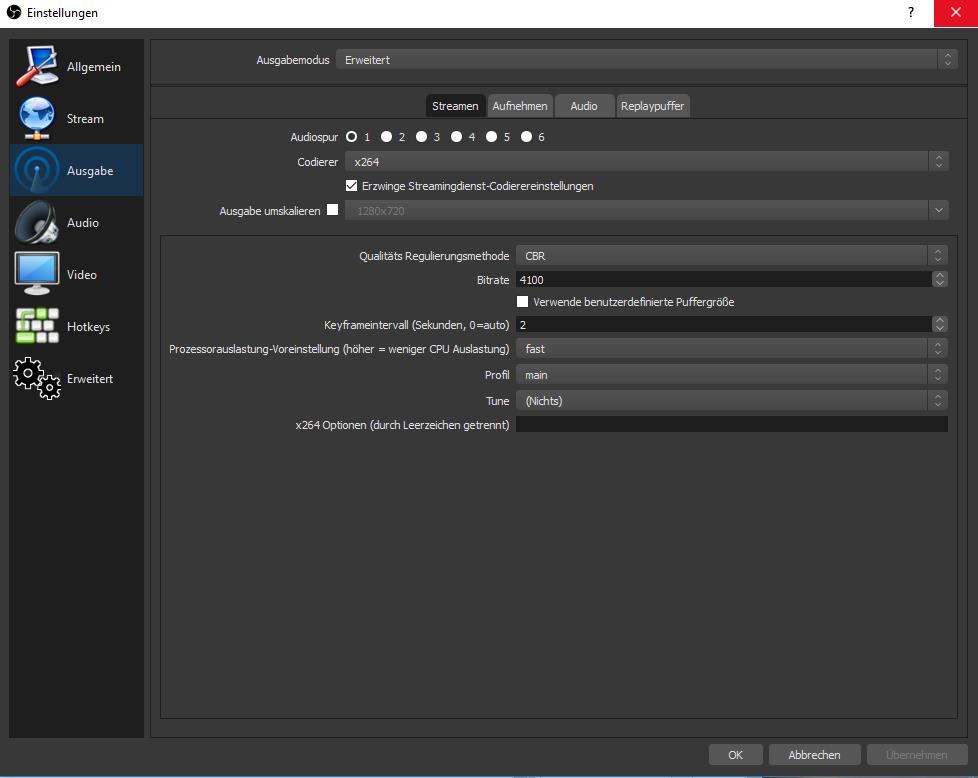Switch to the Audio output tab
Viewport: 978px width, 778px height.
pyautogui.click(x=584, y=106)
